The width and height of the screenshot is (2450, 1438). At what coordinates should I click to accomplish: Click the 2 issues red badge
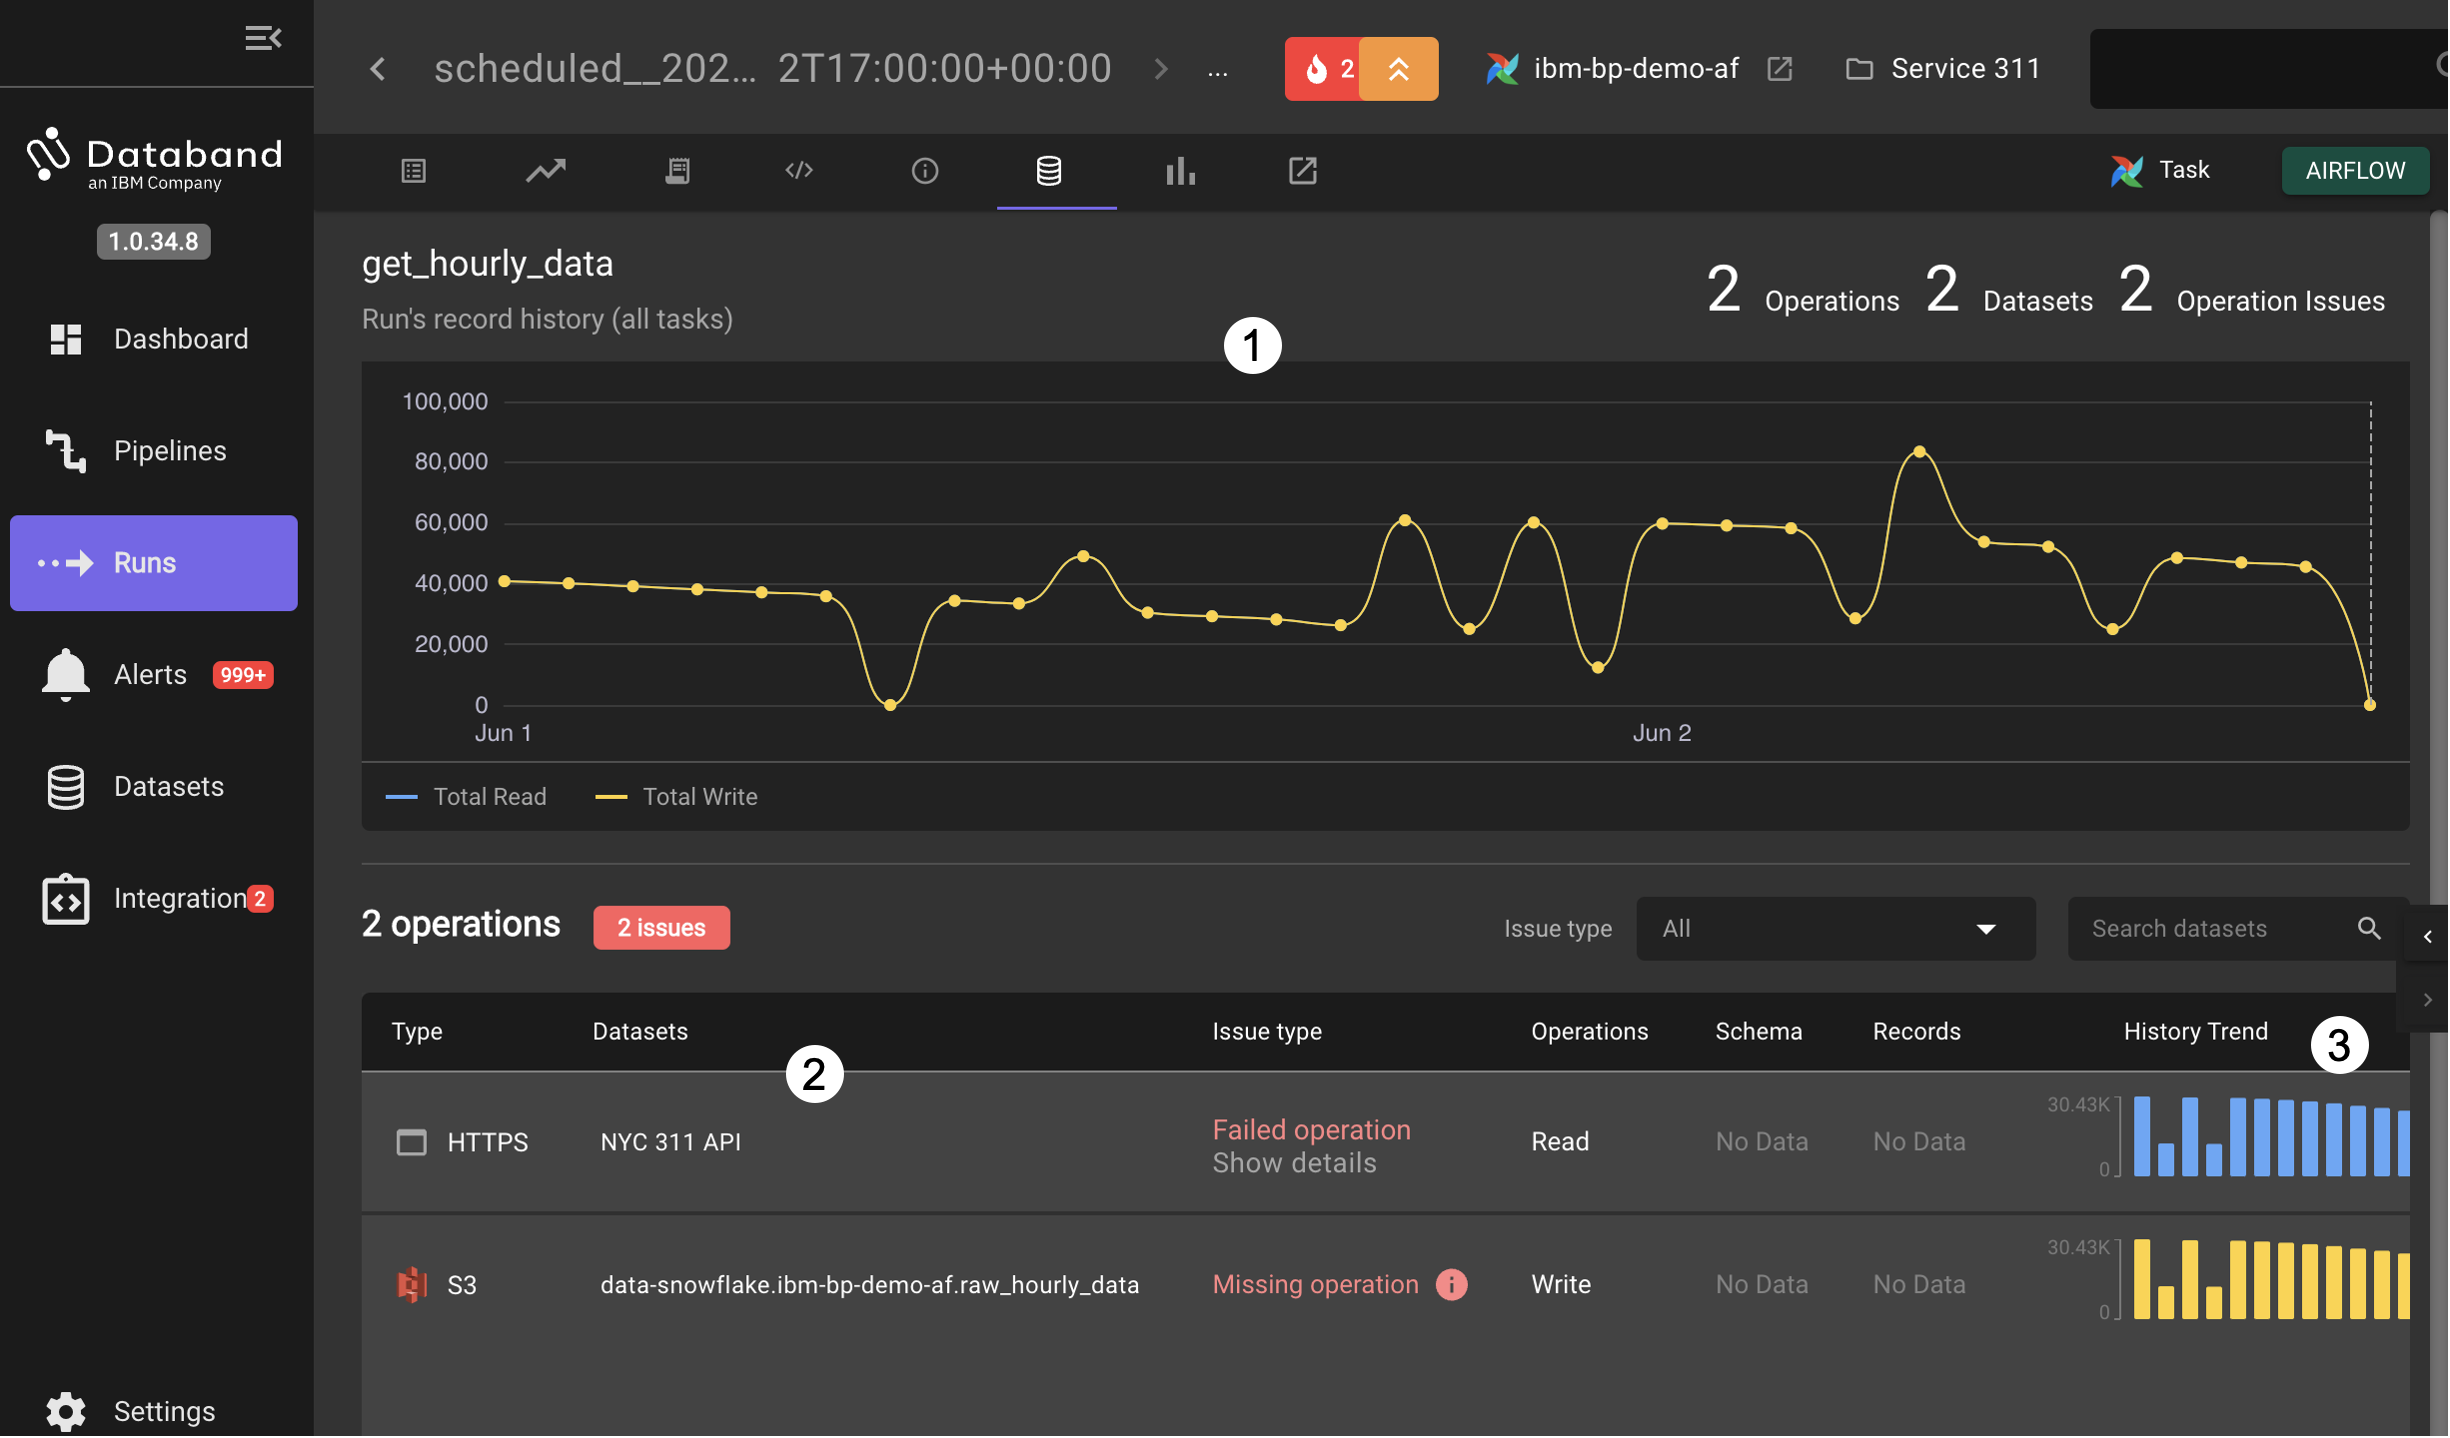coord(661,928)
